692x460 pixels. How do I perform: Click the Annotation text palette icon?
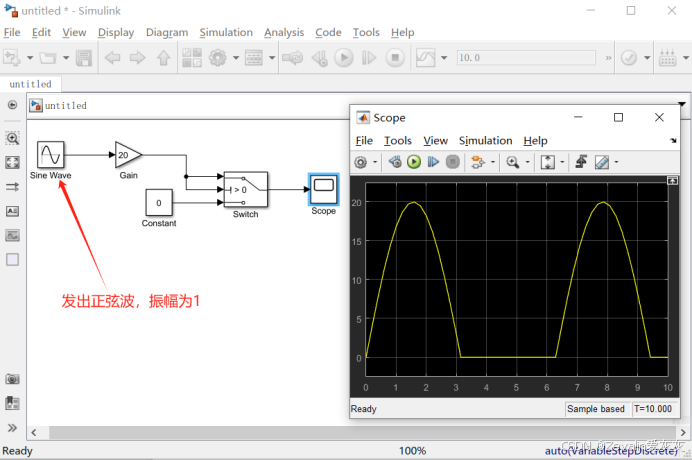point(12,211)
